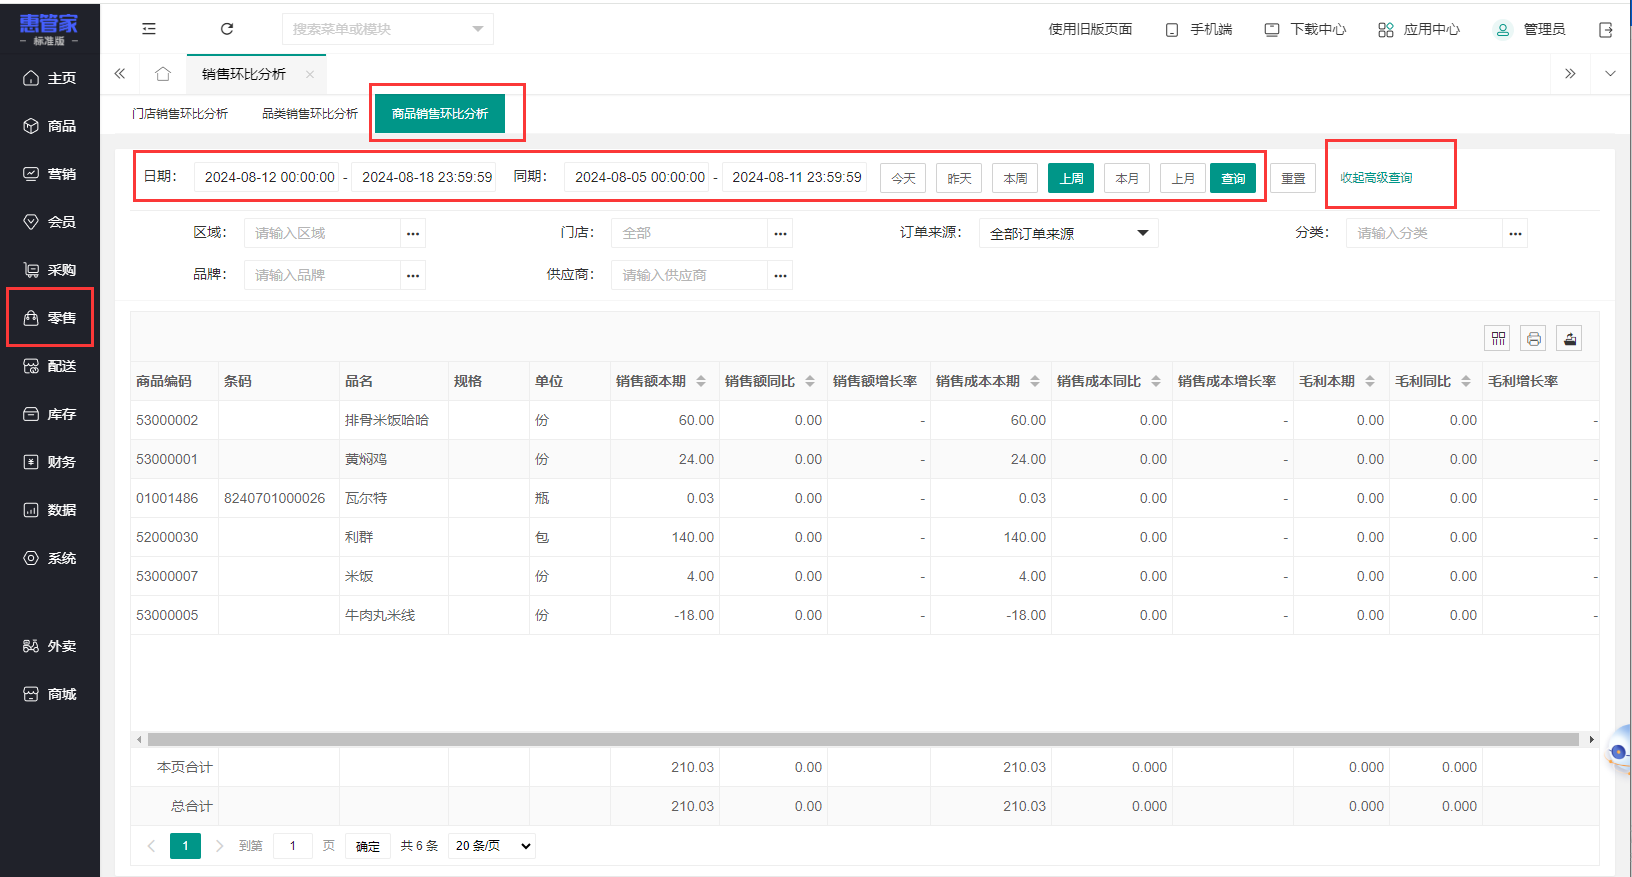Image resolution: width=1632 pixels, height=877 pixels.
Task: Open 采购 in the sidebar
Action: coord(50,270)
